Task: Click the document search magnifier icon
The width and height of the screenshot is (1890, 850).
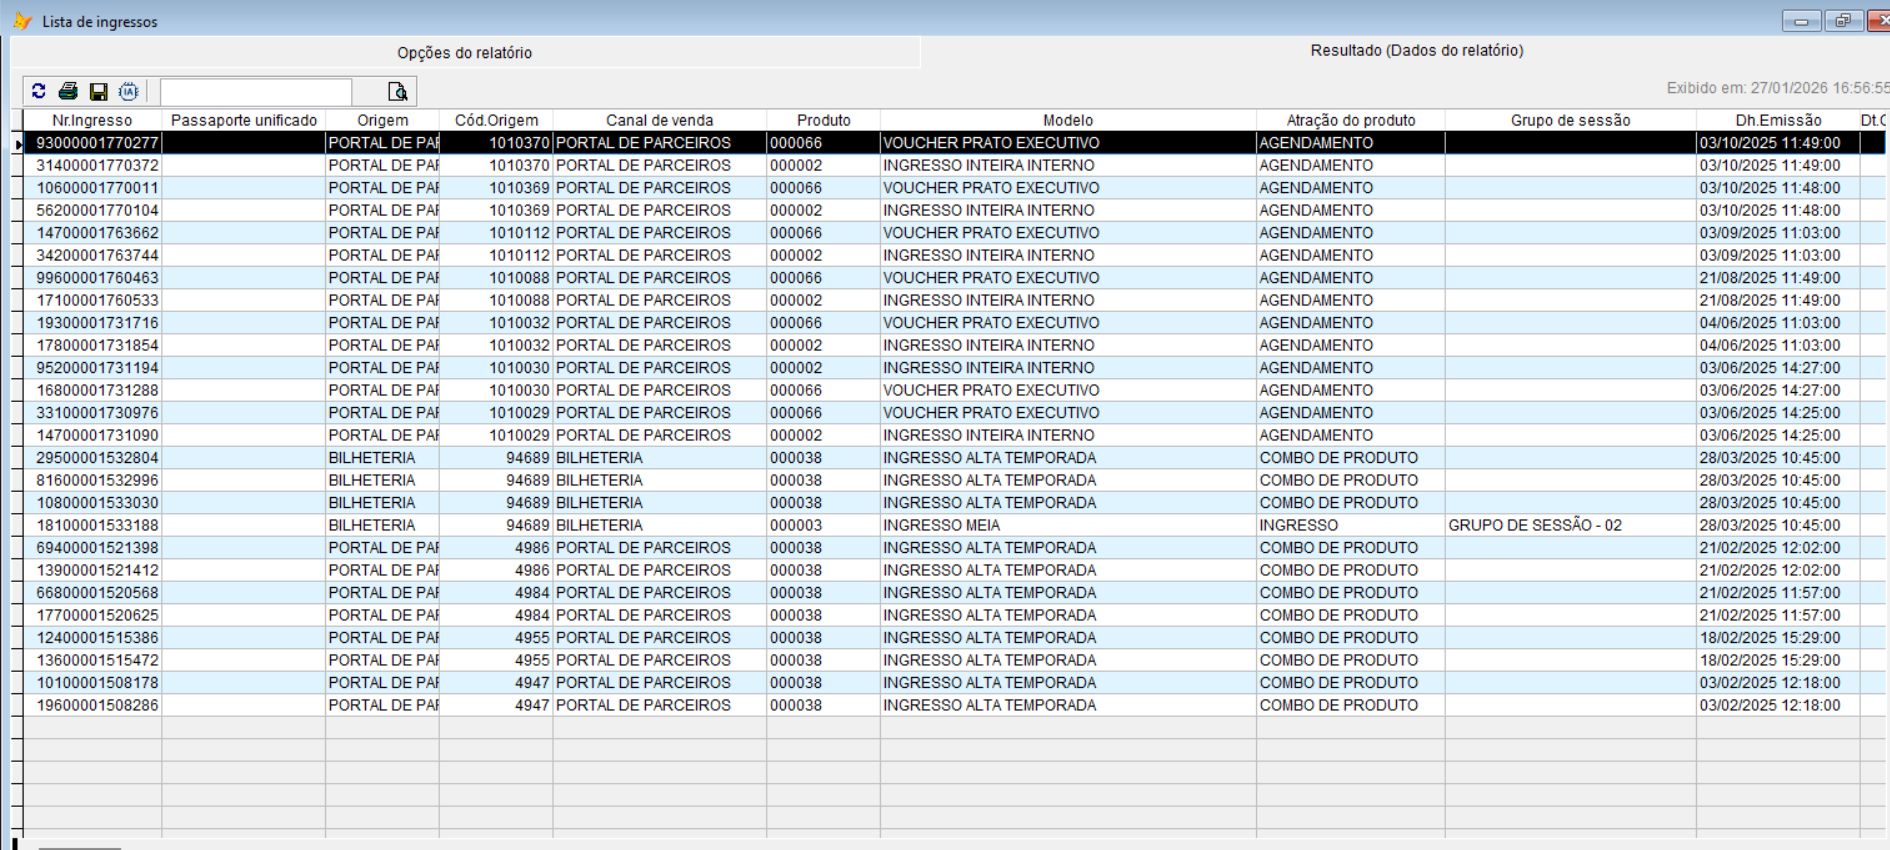Action: click(x=397, y=91)
